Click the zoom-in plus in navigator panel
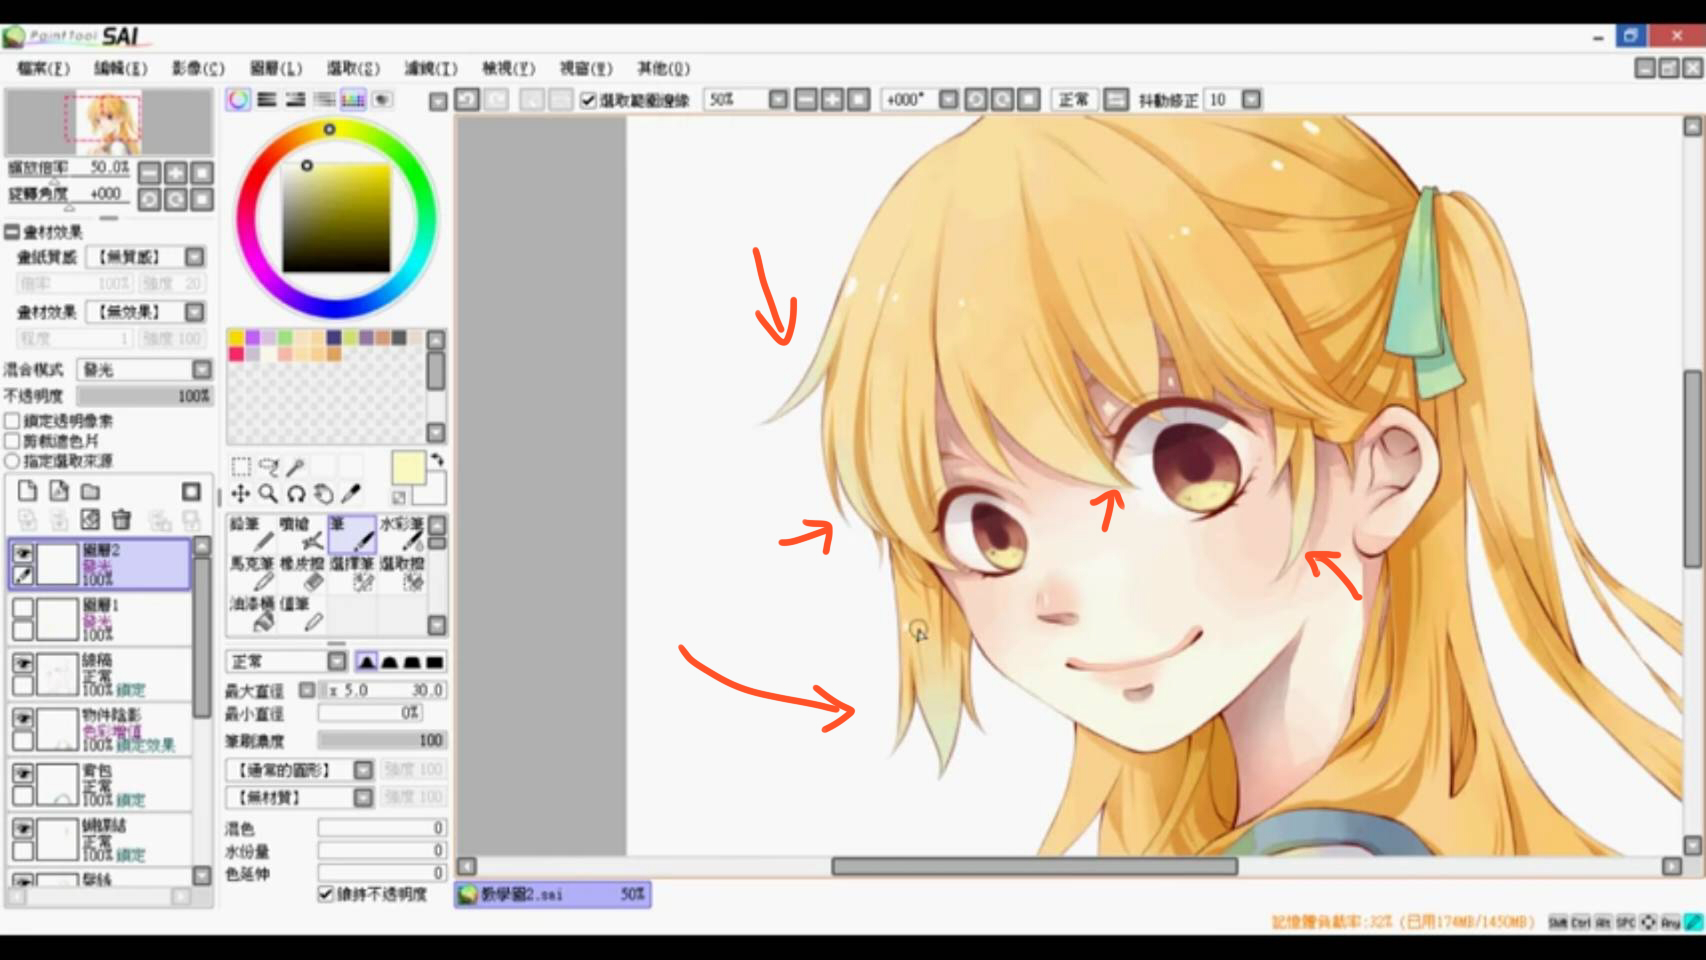1706x960 pixels. (175, 173)
